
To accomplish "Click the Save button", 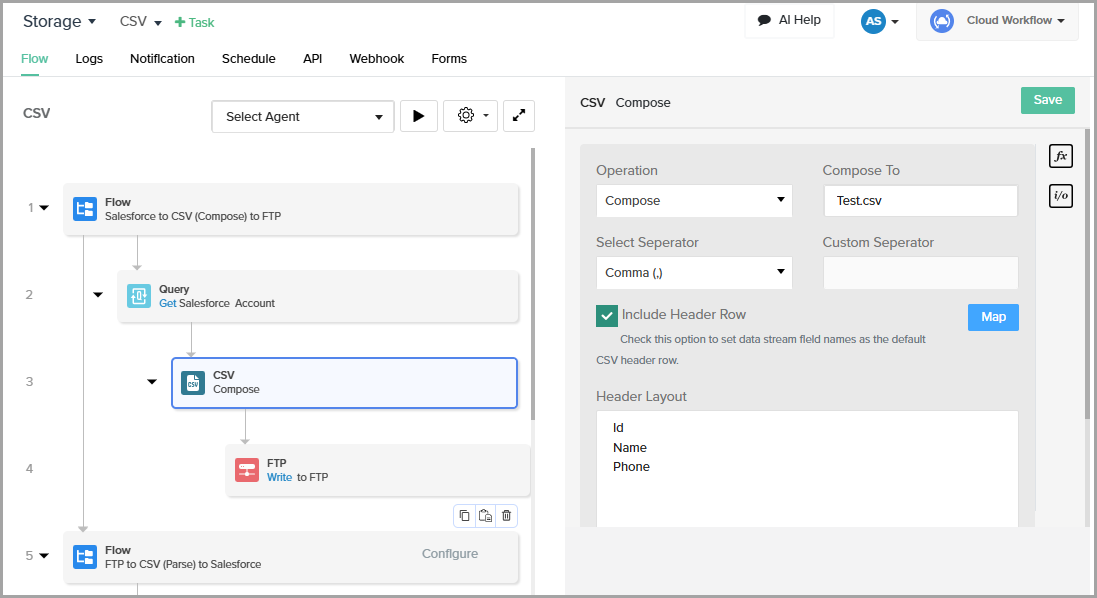I will coord(1047,100).
